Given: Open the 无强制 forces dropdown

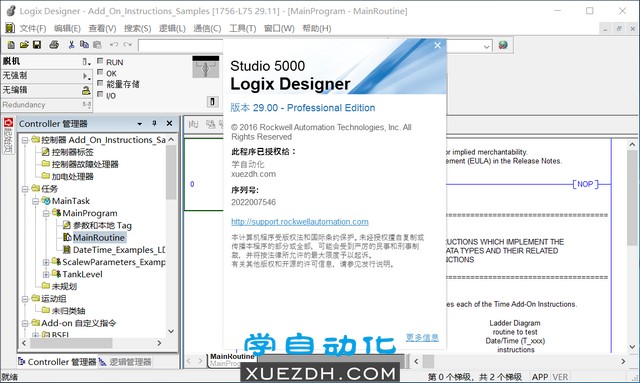Looking at the screenshot, I should (86, 76).
